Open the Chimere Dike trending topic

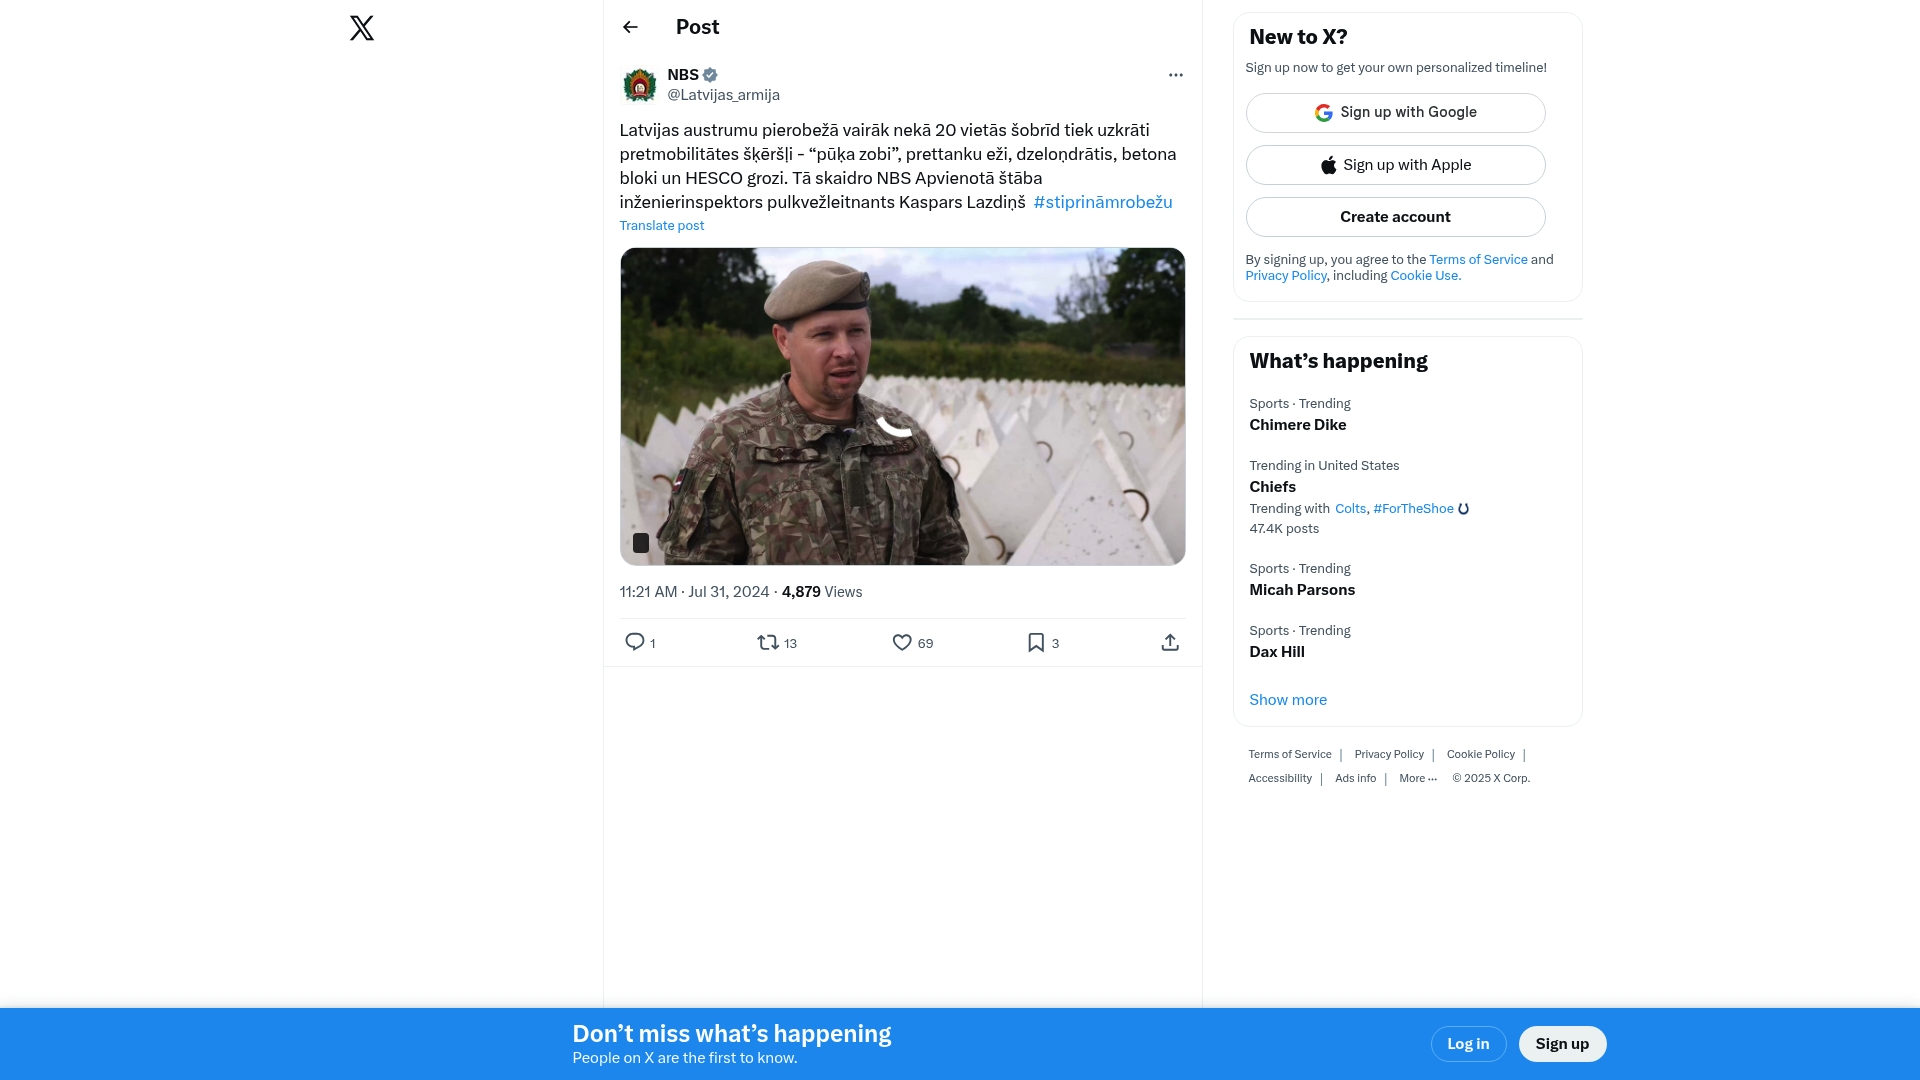[x=1297, y=425]
